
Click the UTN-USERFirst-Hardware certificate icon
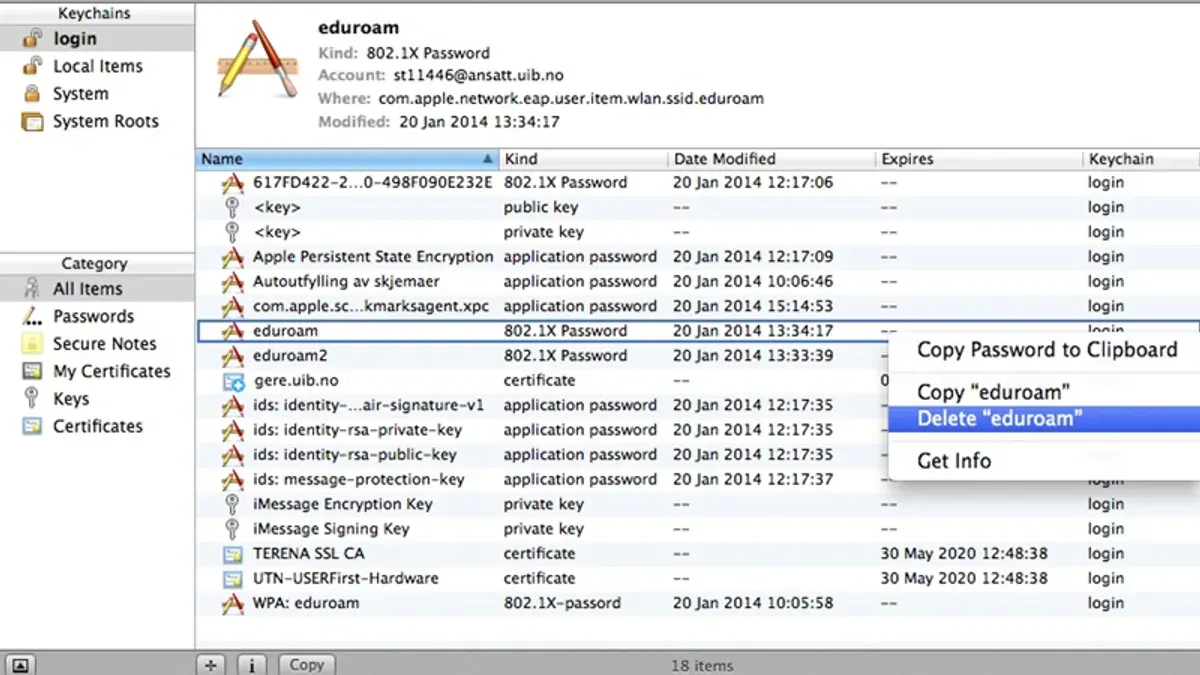click(233, 578)
